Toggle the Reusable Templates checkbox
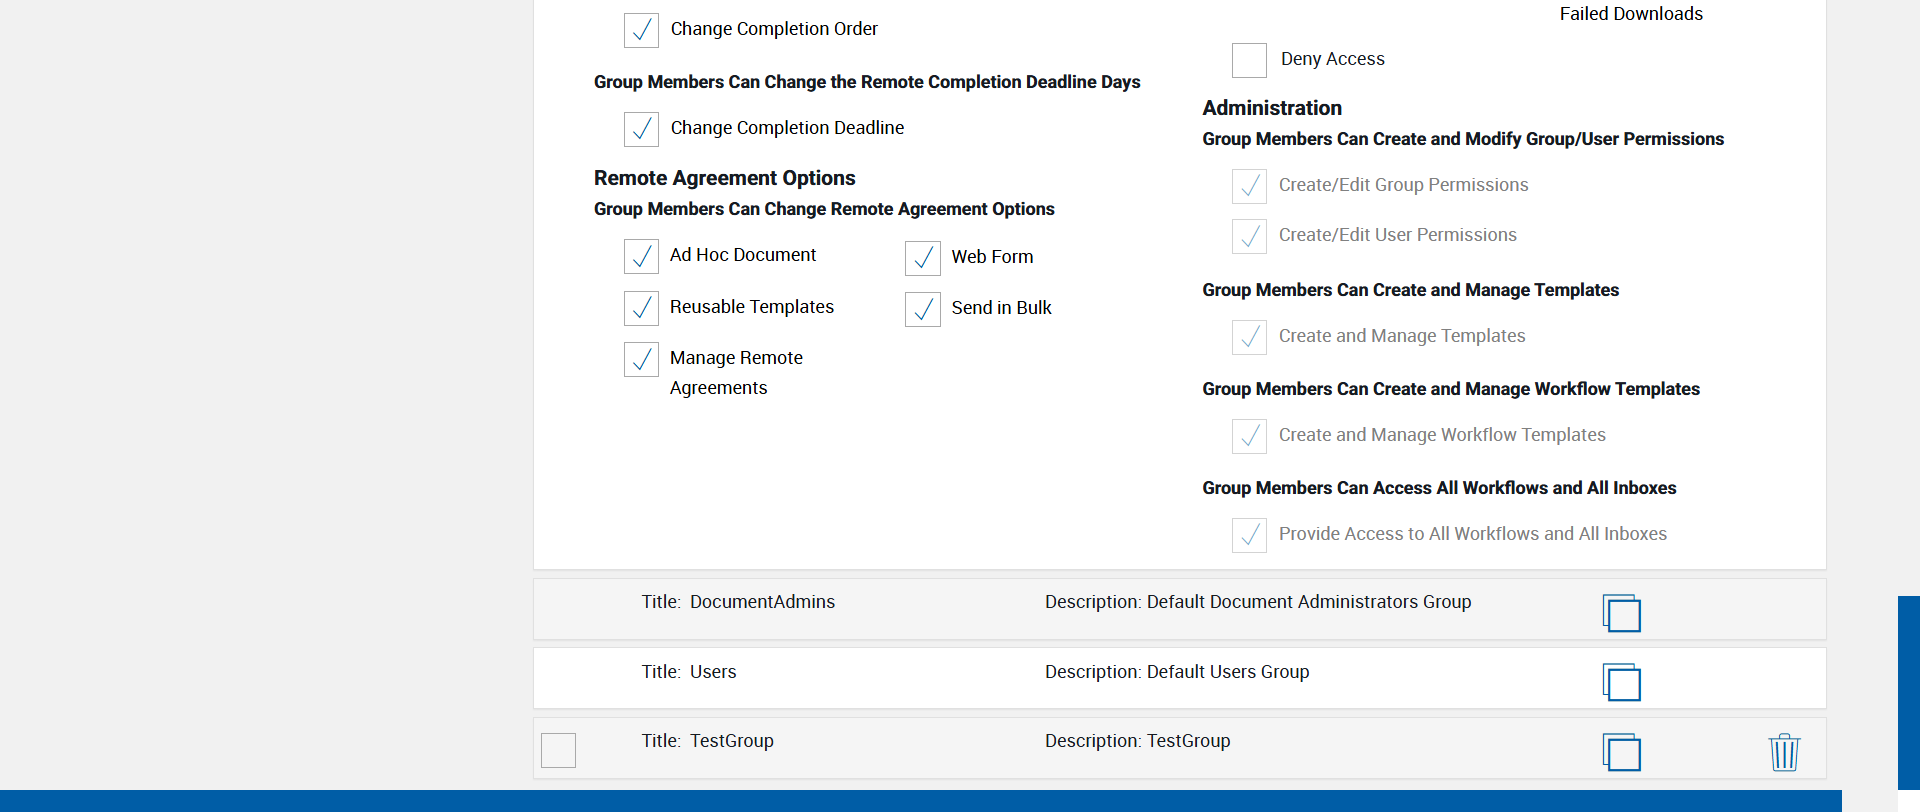Screen dimensions: 1920x812 641,308
